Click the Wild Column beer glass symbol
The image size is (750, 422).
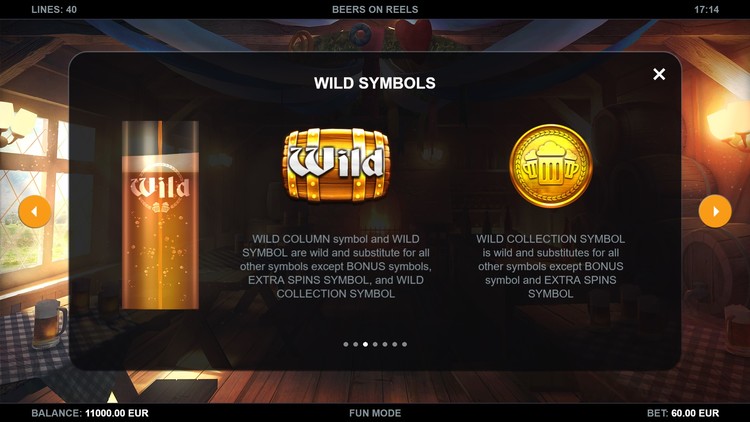160,215
